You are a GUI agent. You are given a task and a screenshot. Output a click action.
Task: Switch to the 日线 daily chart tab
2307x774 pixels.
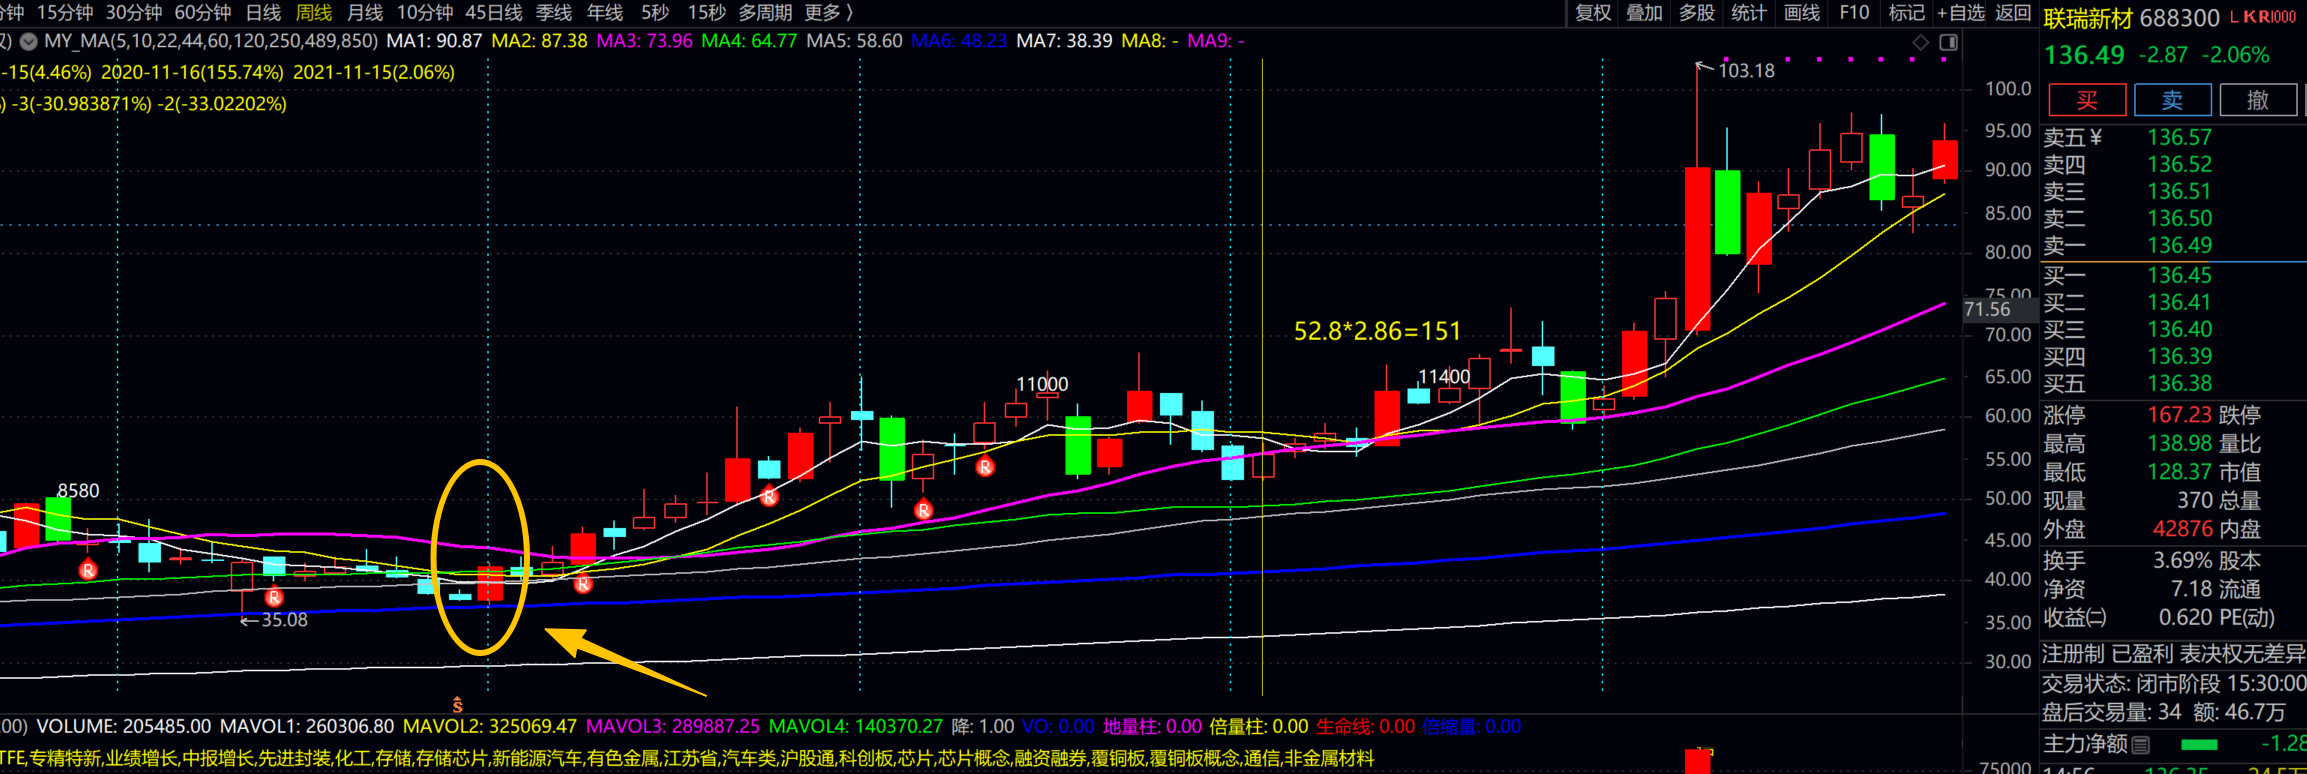pyautogui.click(x=263, y=13)
